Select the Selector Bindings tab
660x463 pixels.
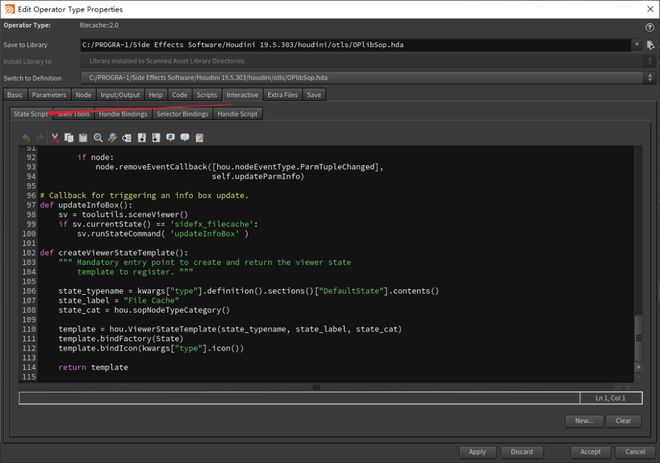[182, 114]
